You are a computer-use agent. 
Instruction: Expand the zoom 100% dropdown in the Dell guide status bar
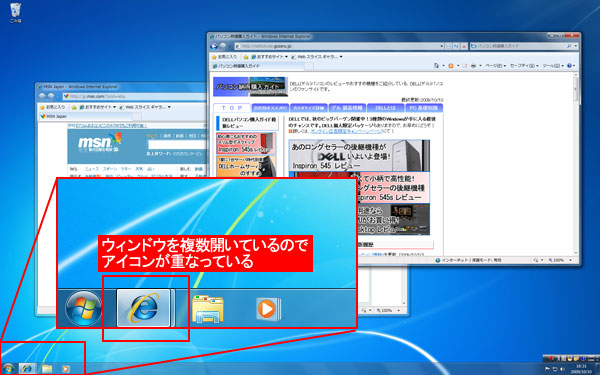[x=571, y=260]
